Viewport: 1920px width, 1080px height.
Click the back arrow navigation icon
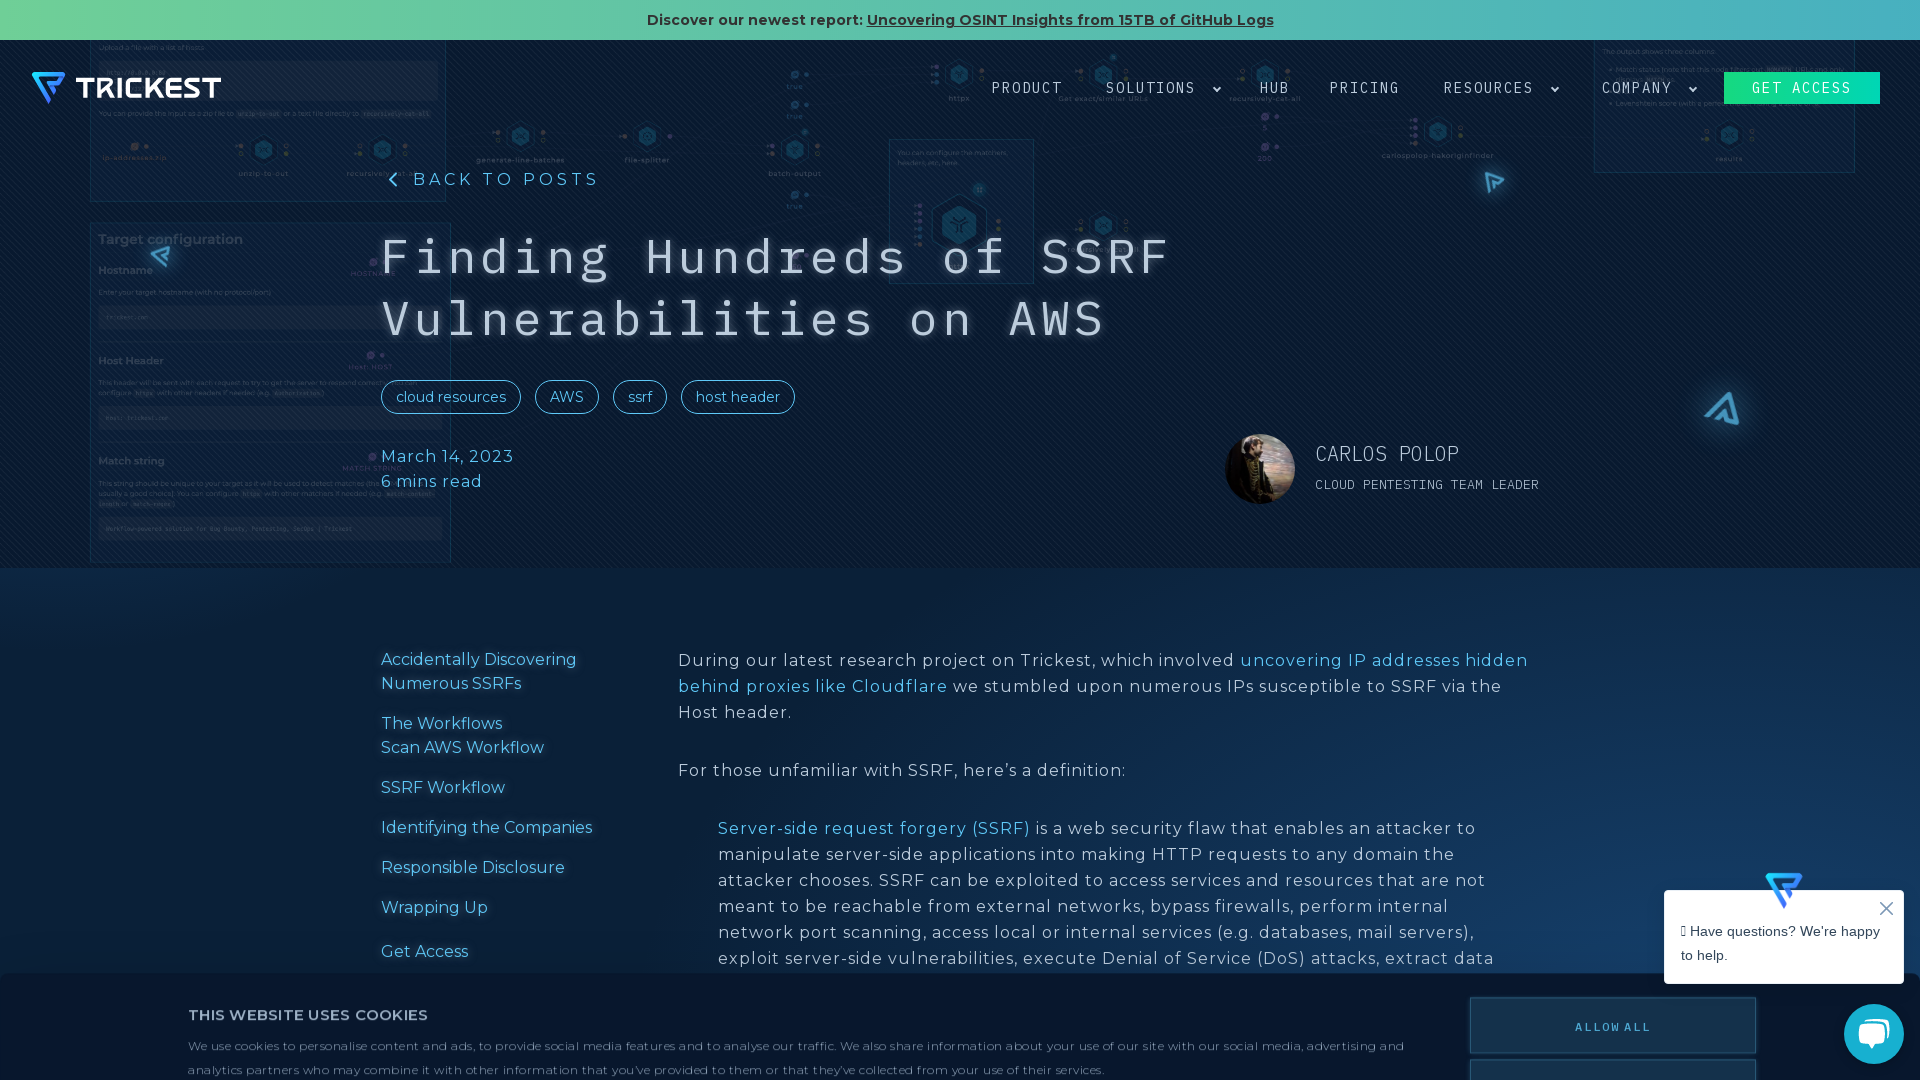(394, 179)
